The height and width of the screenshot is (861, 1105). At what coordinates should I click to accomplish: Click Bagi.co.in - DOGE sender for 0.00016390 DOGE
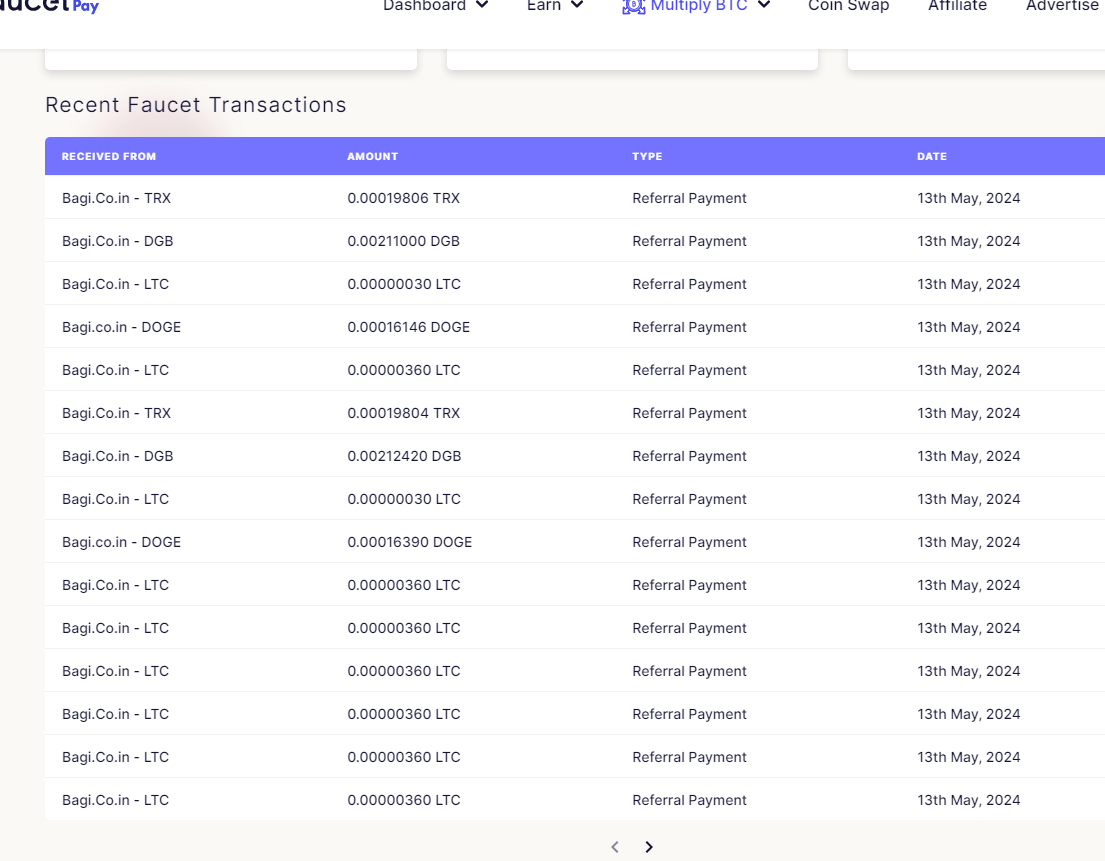coord(121,542)
